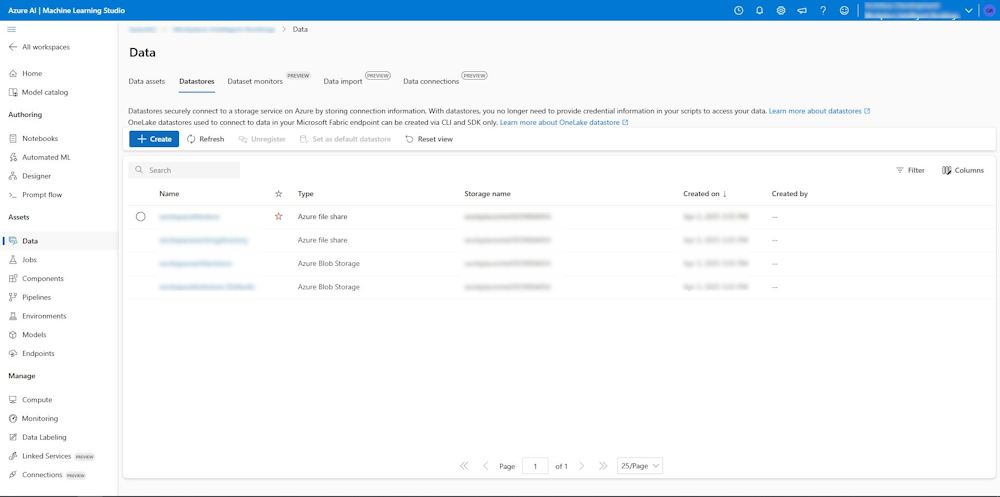
Task: Open Learn more about OneLake datastore link
Action: (564, 122)
